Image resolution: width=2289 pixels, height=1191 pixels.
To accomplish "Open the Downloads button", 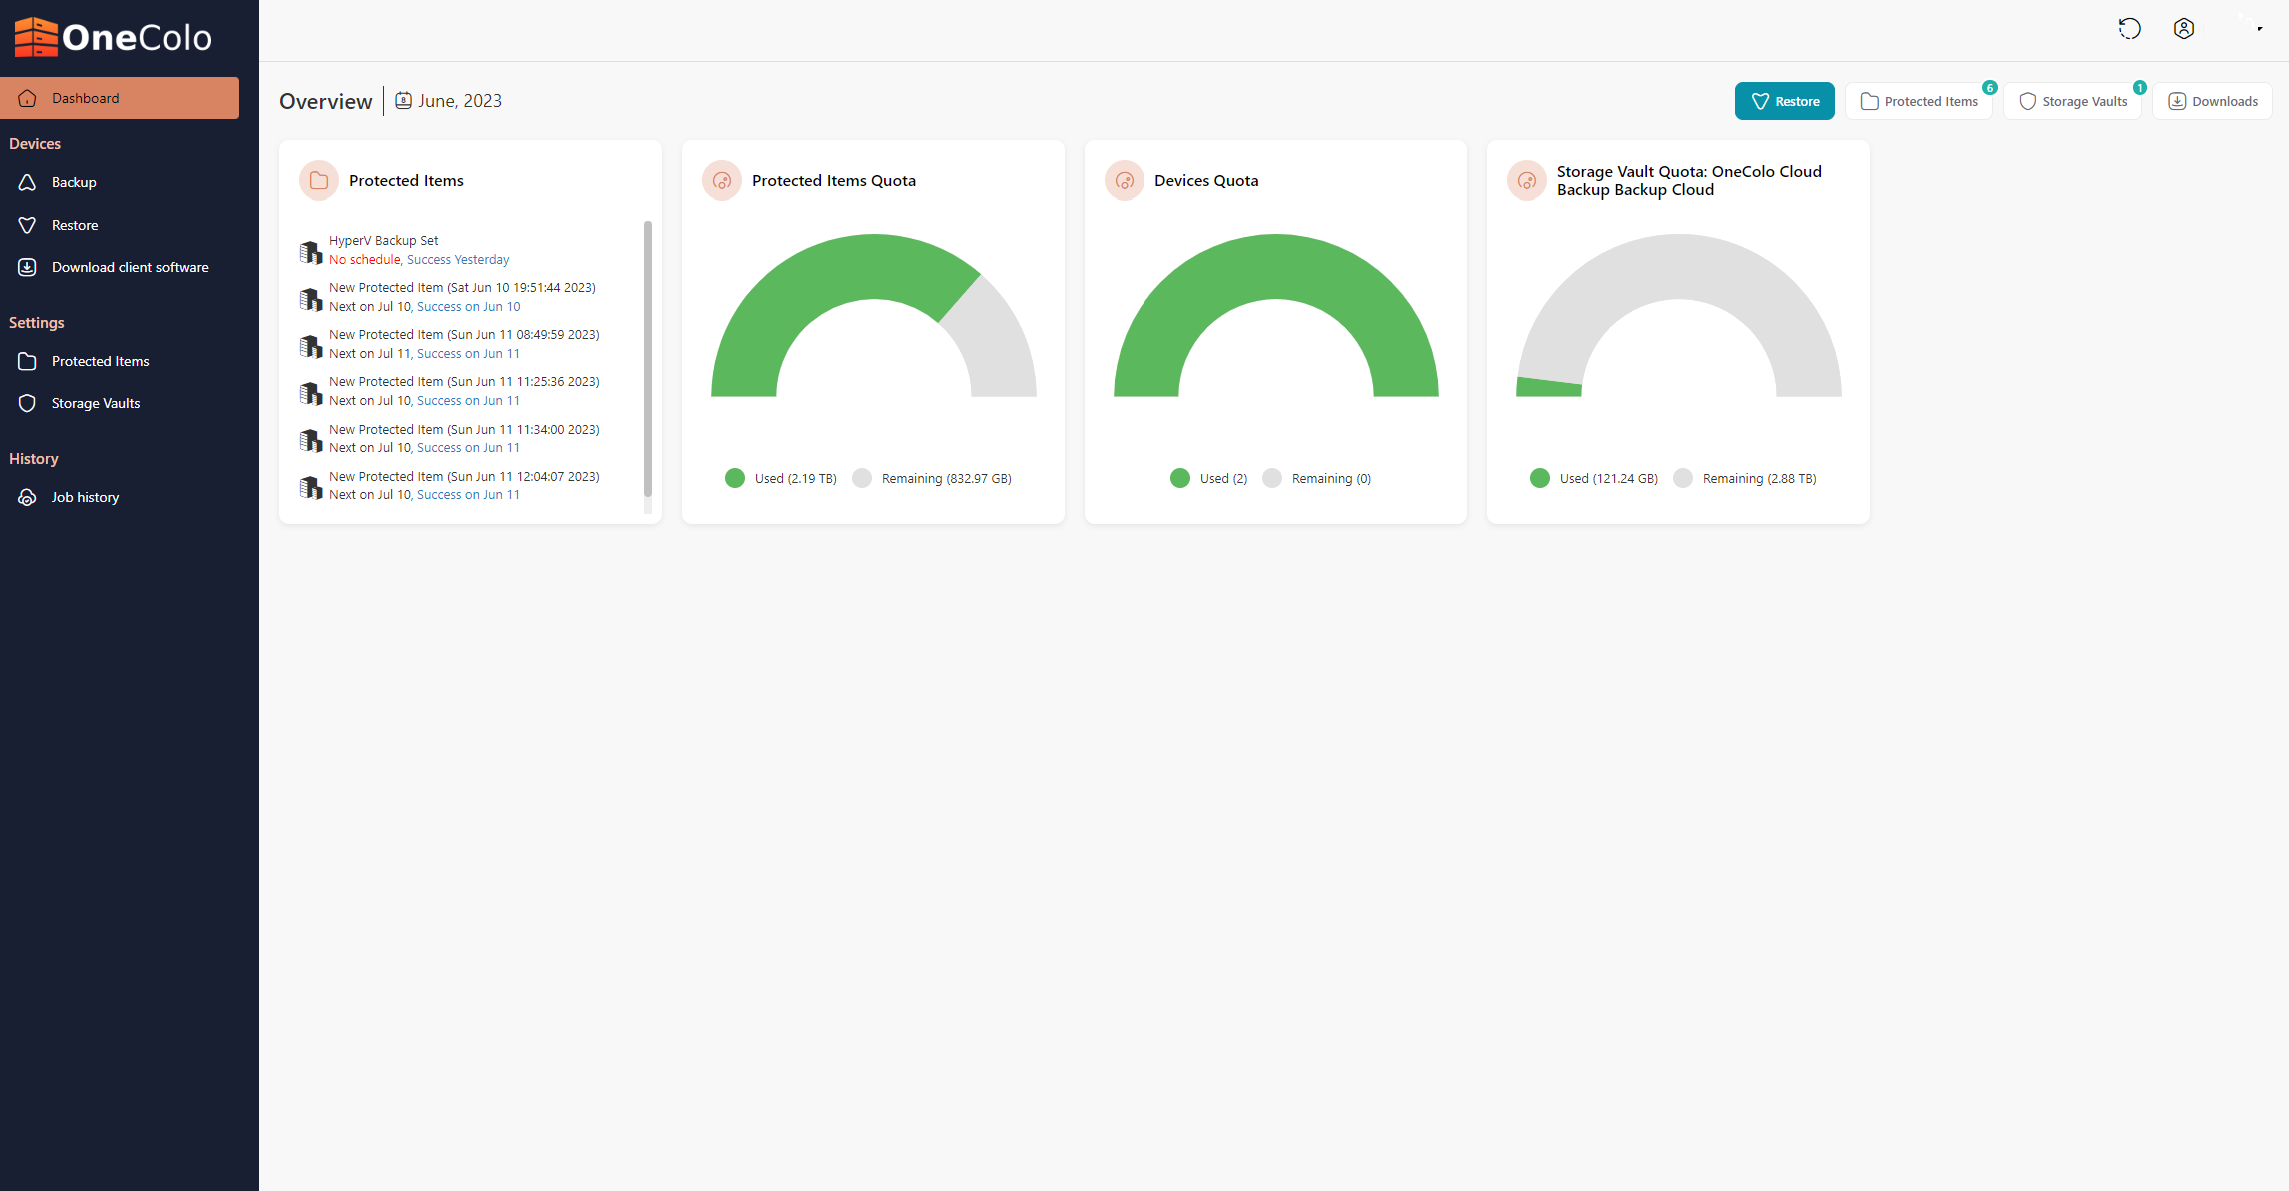I will [2212, 101].
